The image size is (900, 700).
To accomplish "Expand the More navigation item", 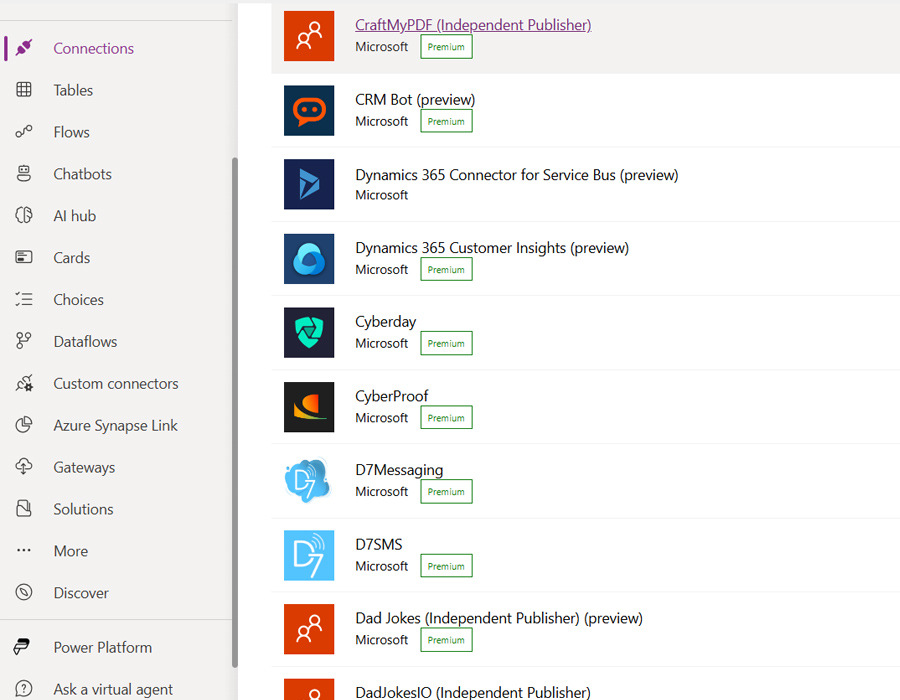I will point(71,551).
